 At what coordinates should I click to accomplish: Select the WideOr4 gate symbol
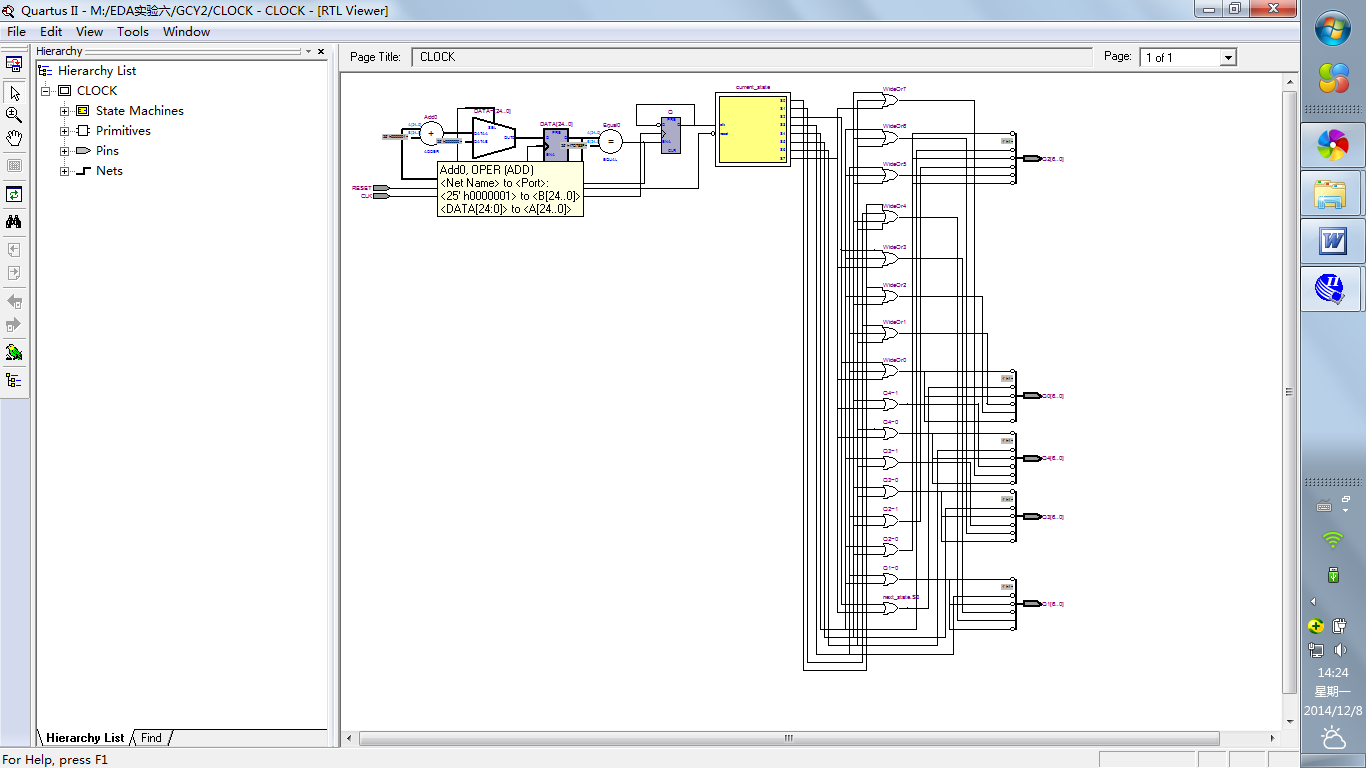pyautogui.click(x=890, y=217)
